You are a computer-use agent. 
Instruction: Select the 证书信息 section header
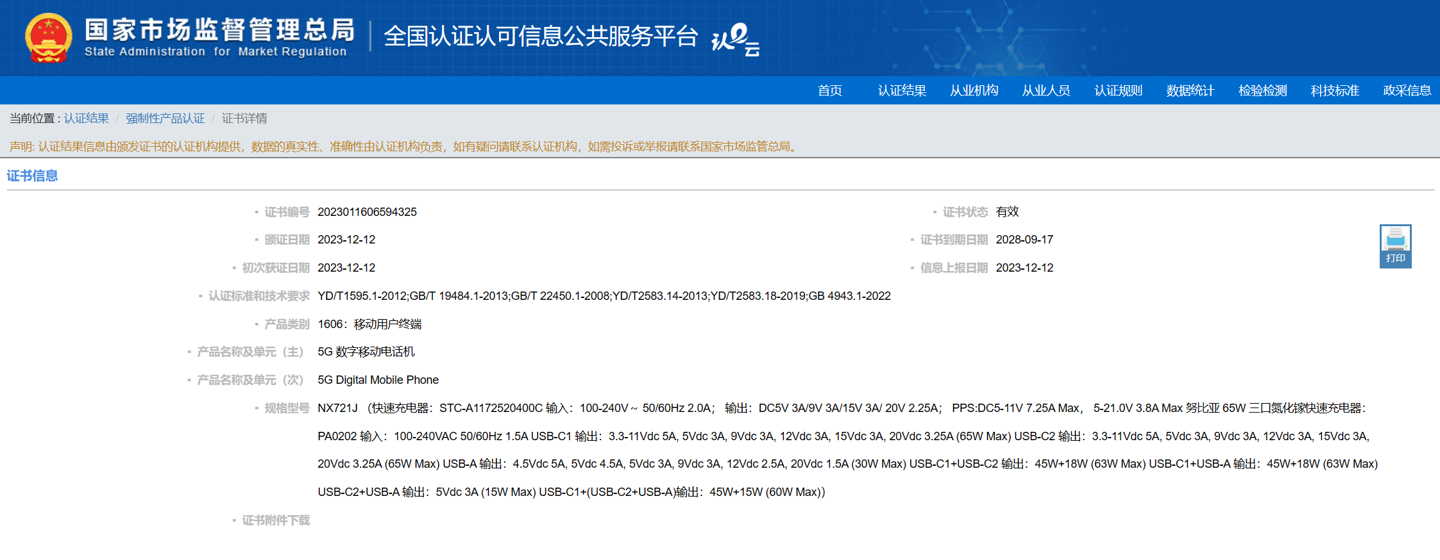33,176
